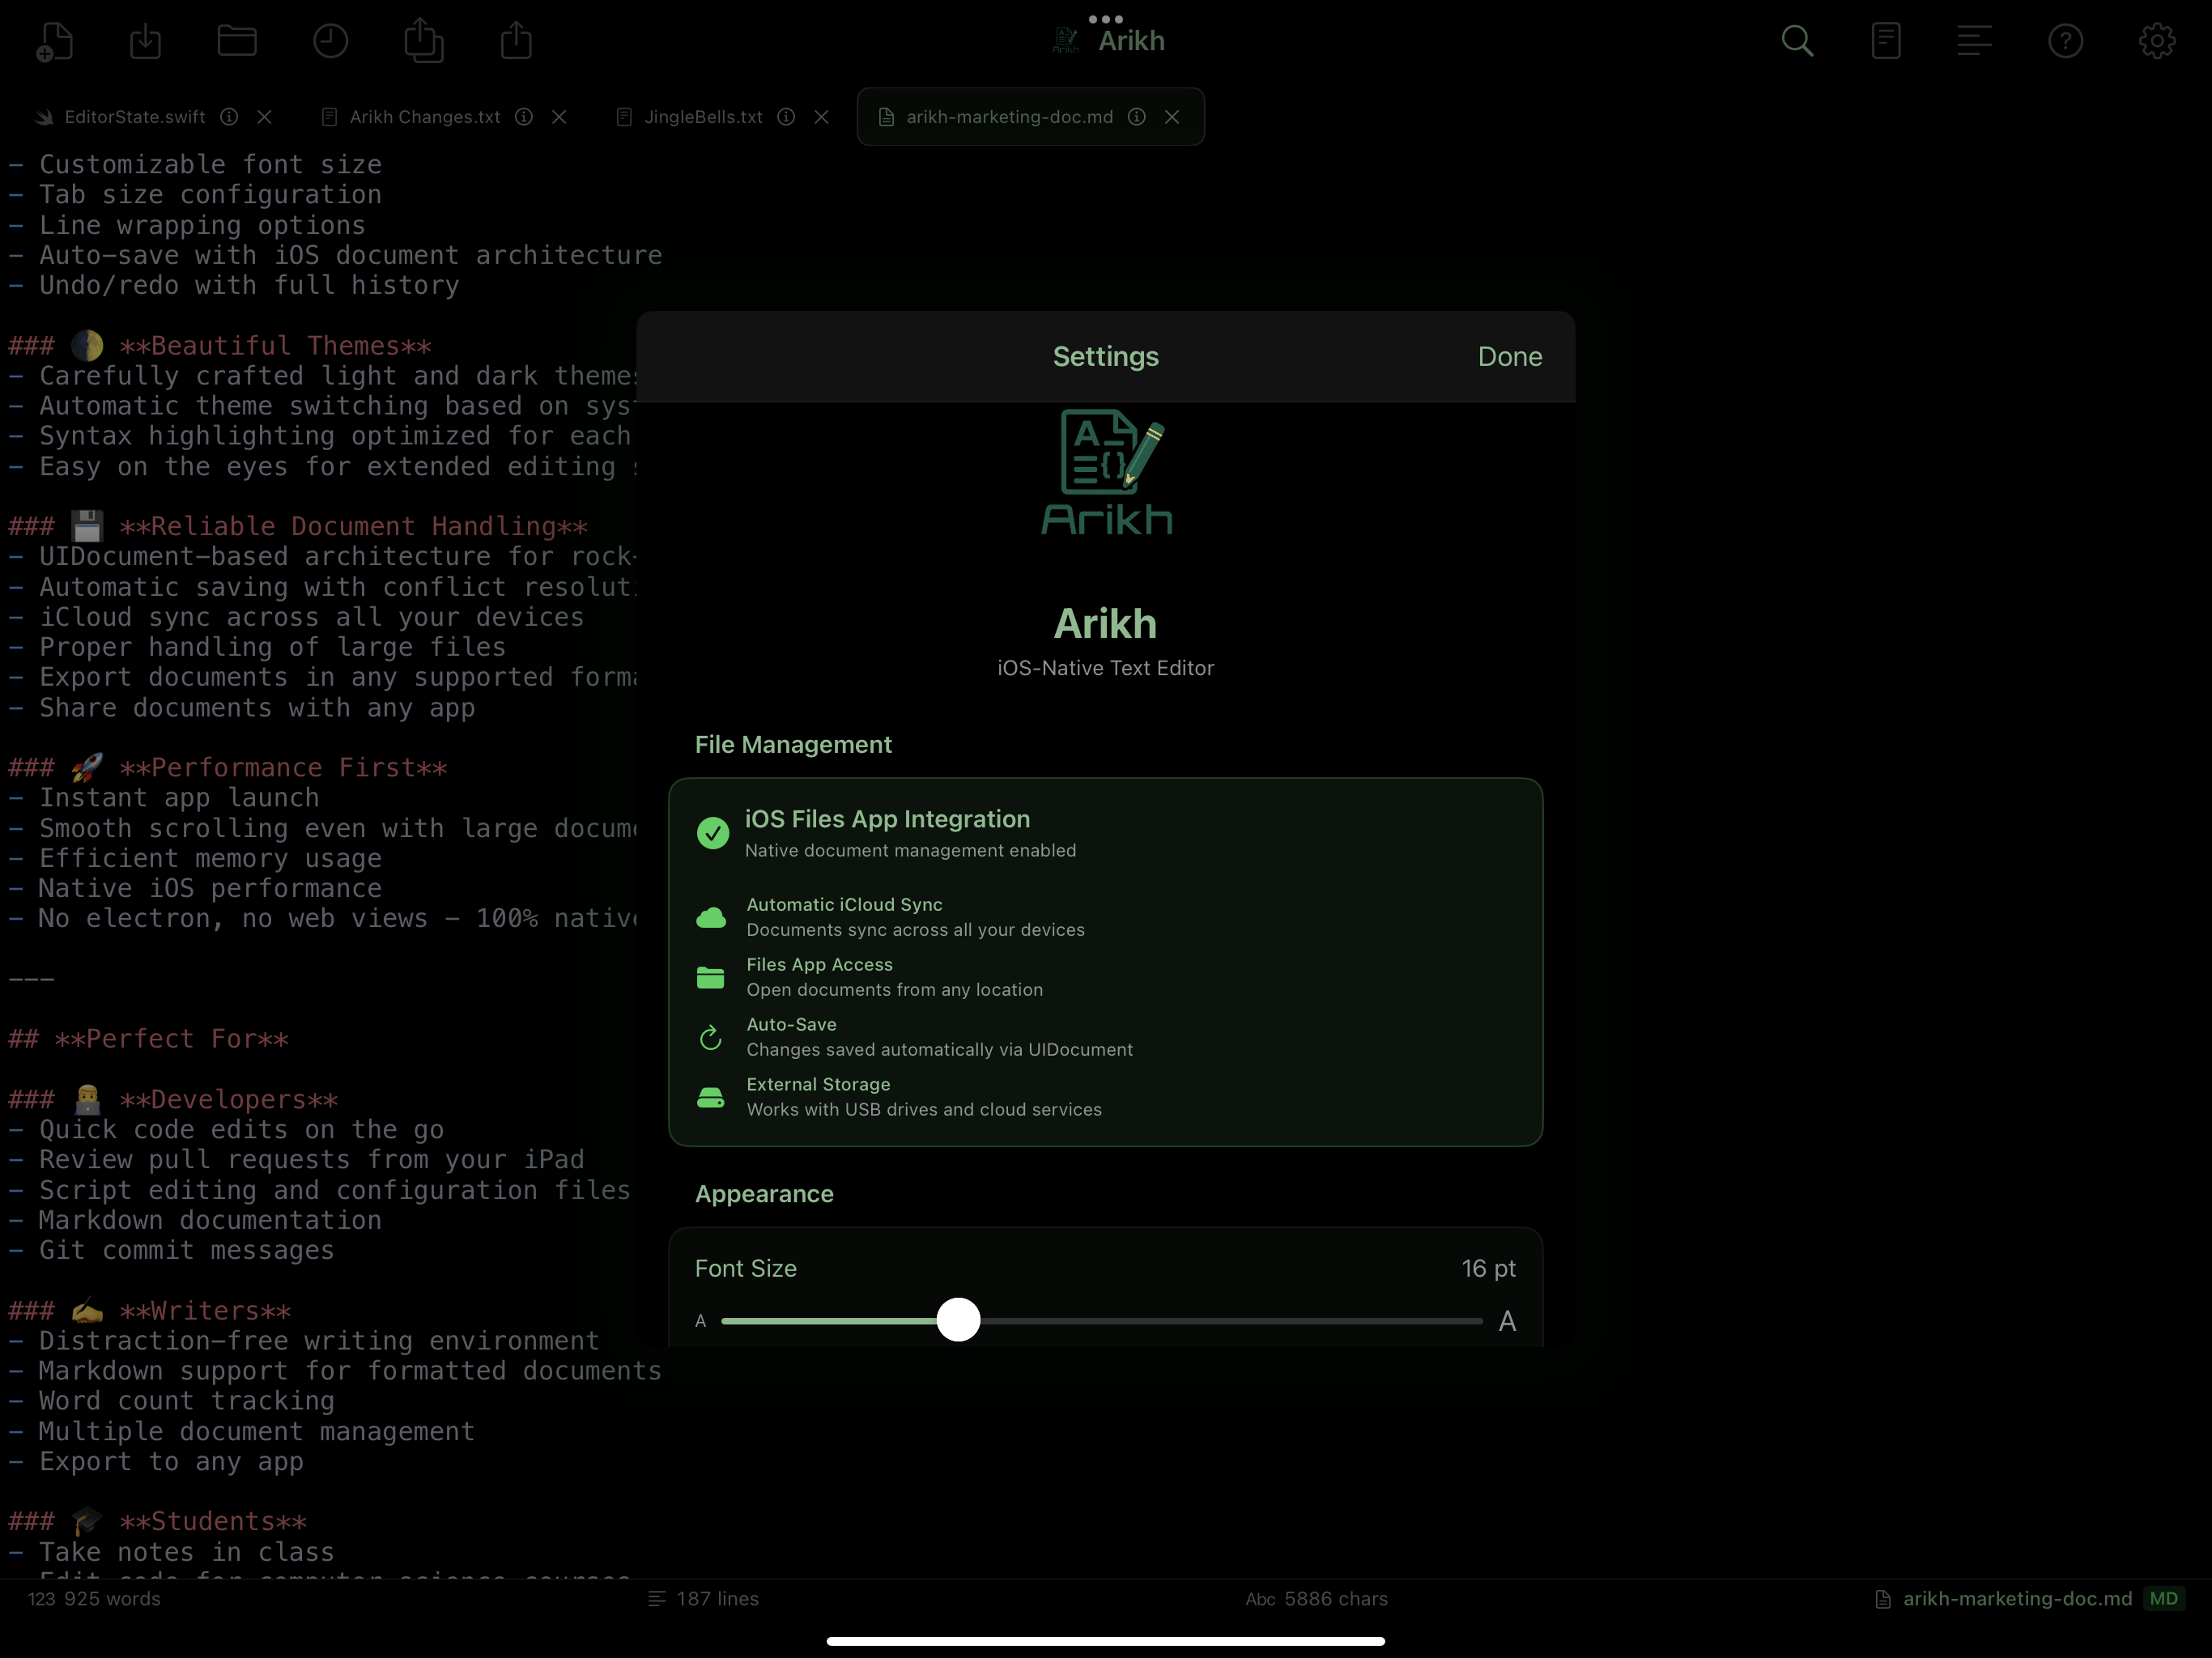Viewport: 2212px width, 1658px height.
Task: Open app settings with the gear icon
Action: [x=2156, y=40]
